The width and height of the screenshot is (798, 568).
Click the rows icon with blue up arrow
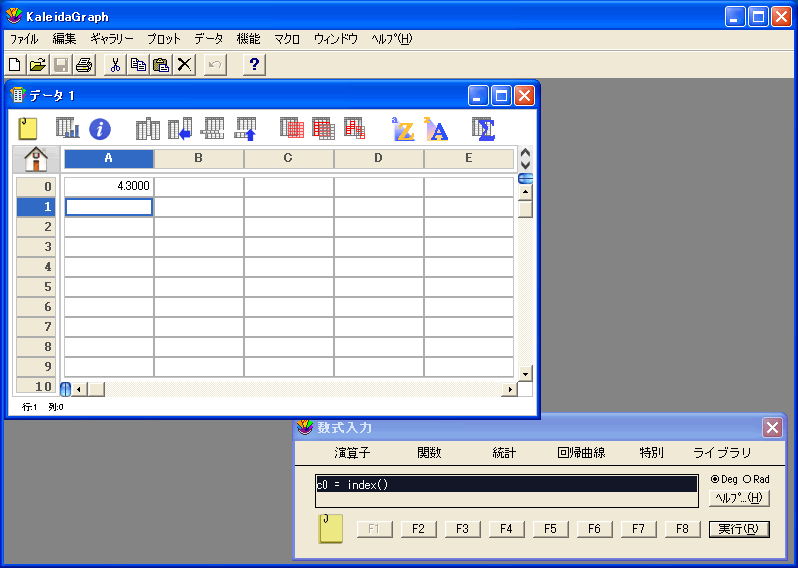pos(245,129)
